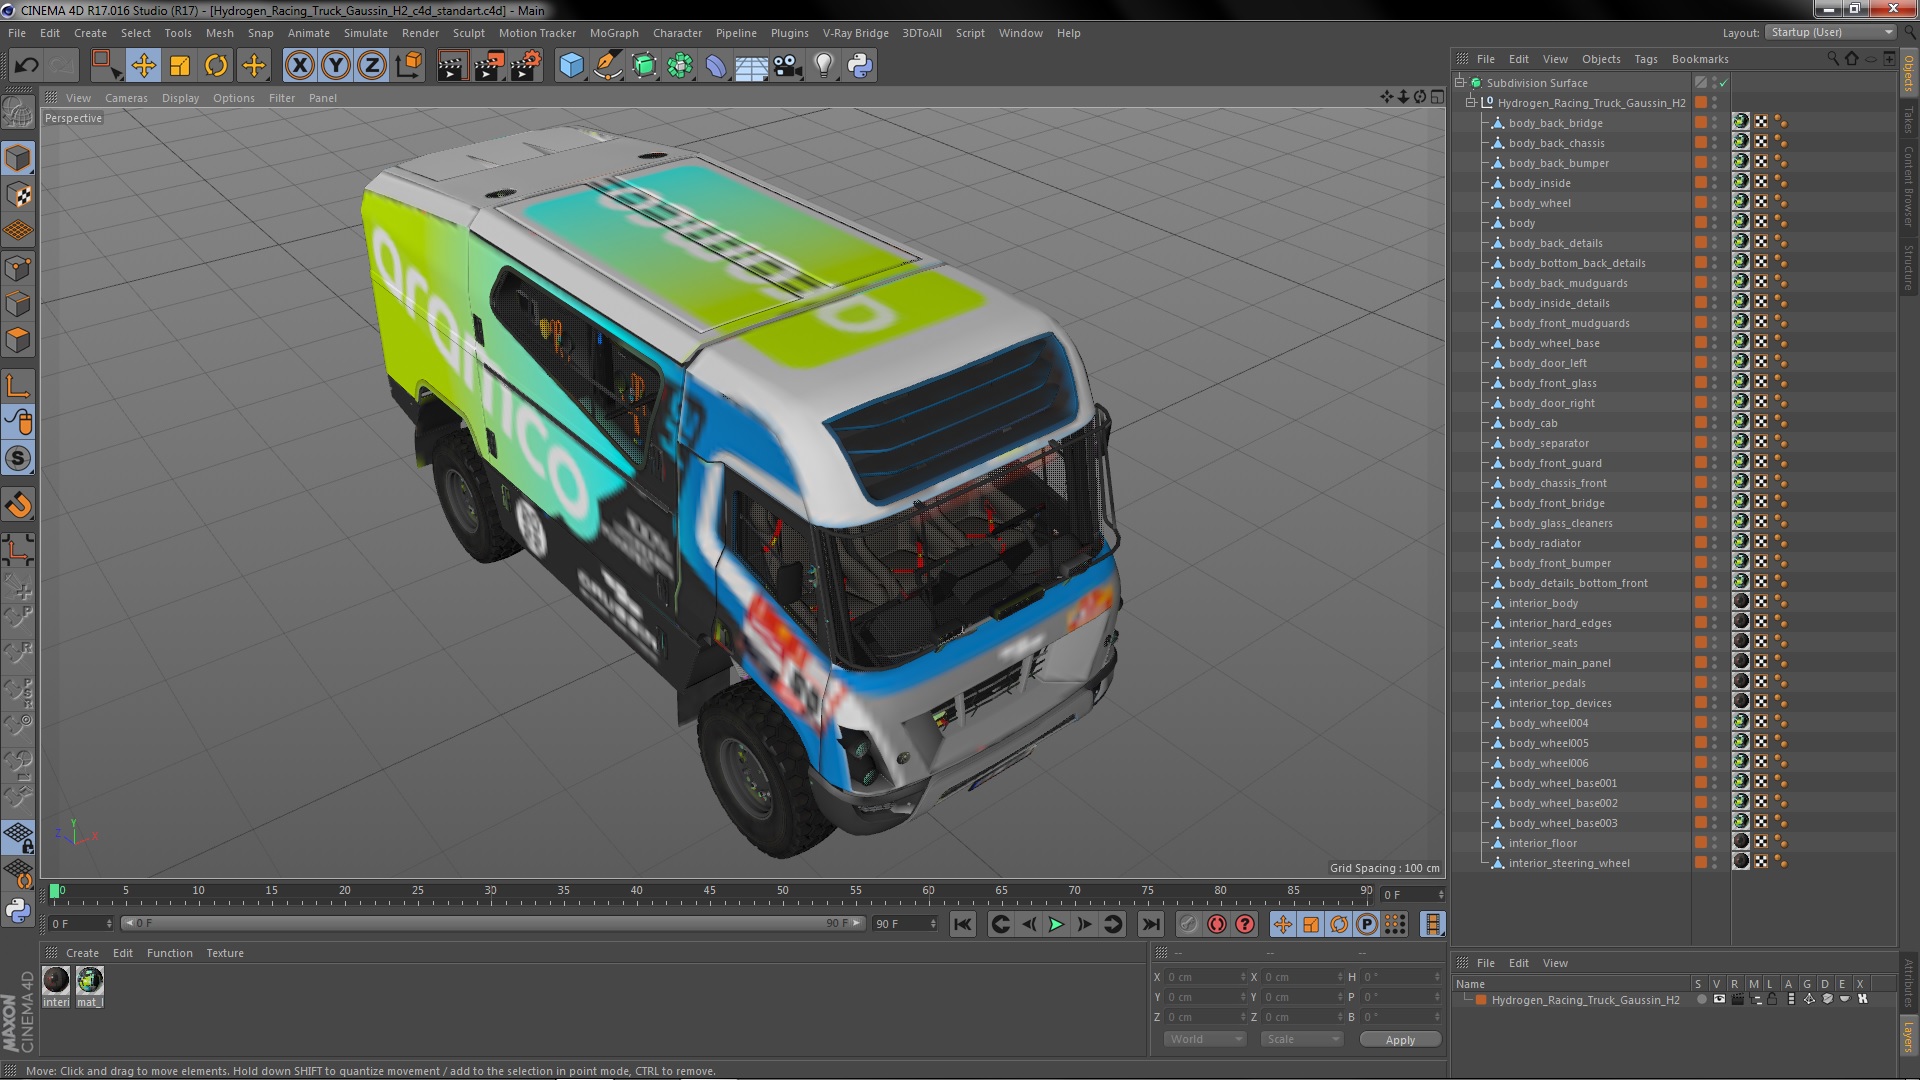Open Bookmarks in Object Manager
Screen dimensions: 1920x1080
click(1700, 59)
